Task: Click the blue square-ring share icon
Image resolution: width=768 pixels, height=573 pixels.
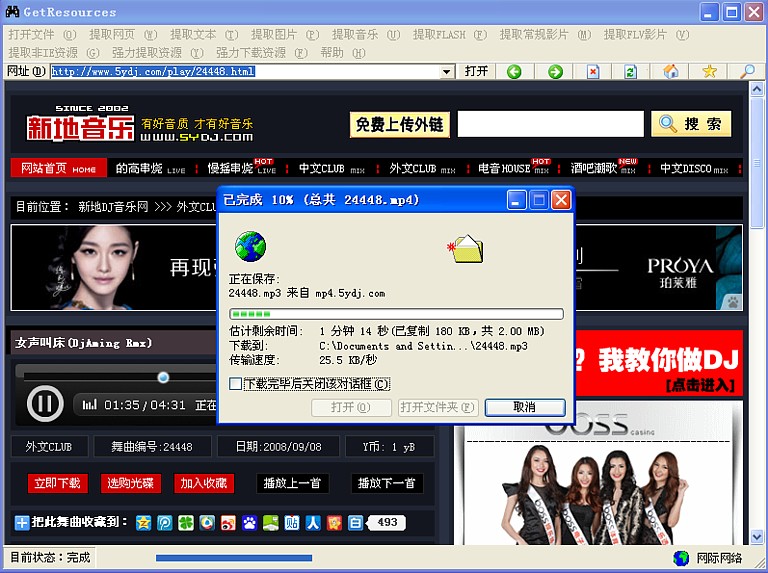Action: tap(355, 523)
